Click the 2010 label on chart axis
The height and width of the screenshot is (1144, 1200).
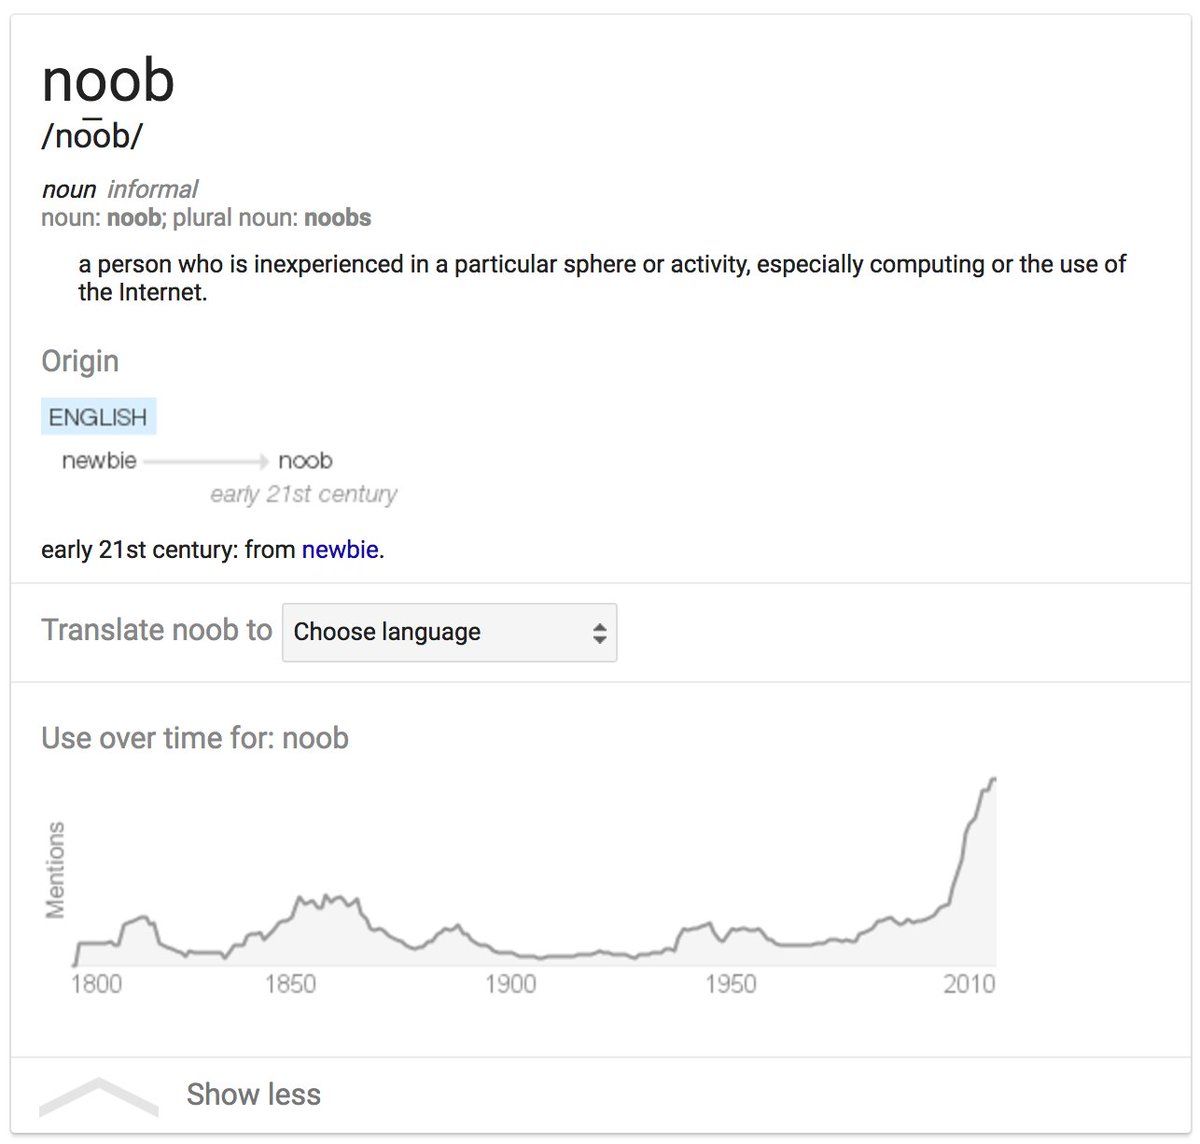pos(968,984)
